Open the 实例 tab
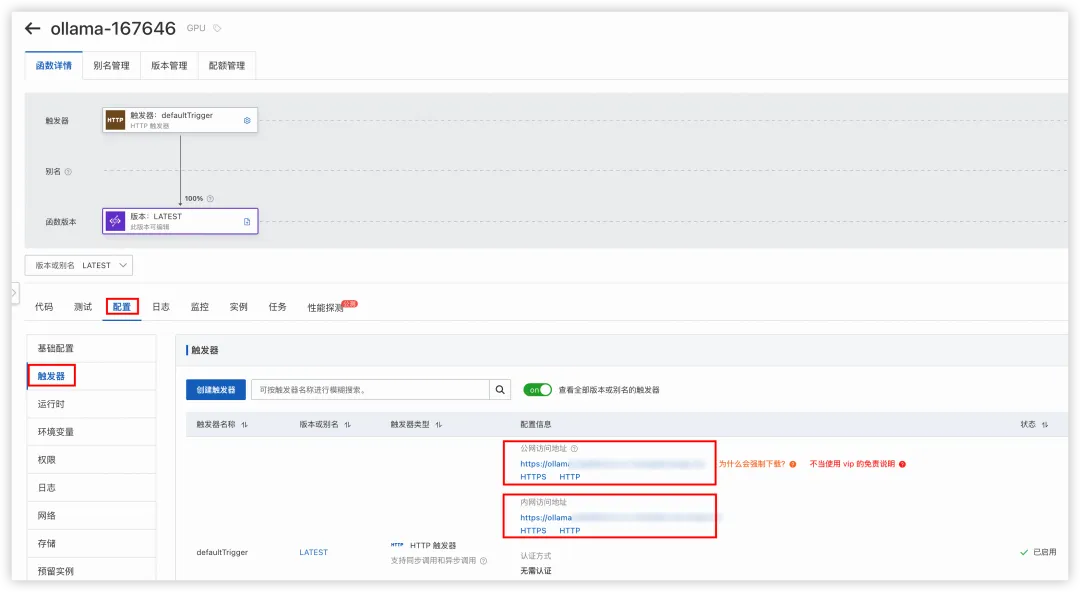Image resolution: width=1080 pixels, height=592 pixels. point(238,307)
